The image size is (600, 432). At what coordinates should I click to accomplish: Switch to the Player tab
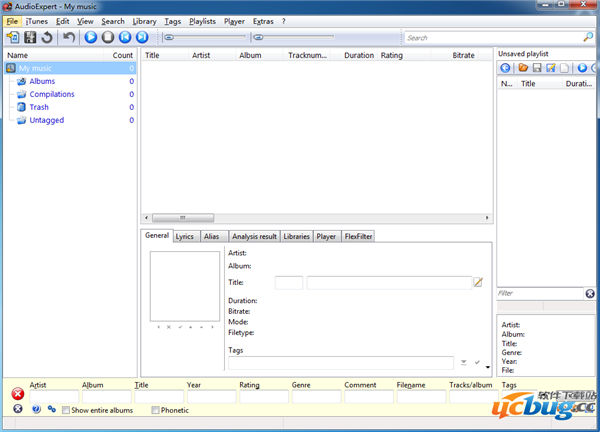pyautogui.click(x=326, y=236)
